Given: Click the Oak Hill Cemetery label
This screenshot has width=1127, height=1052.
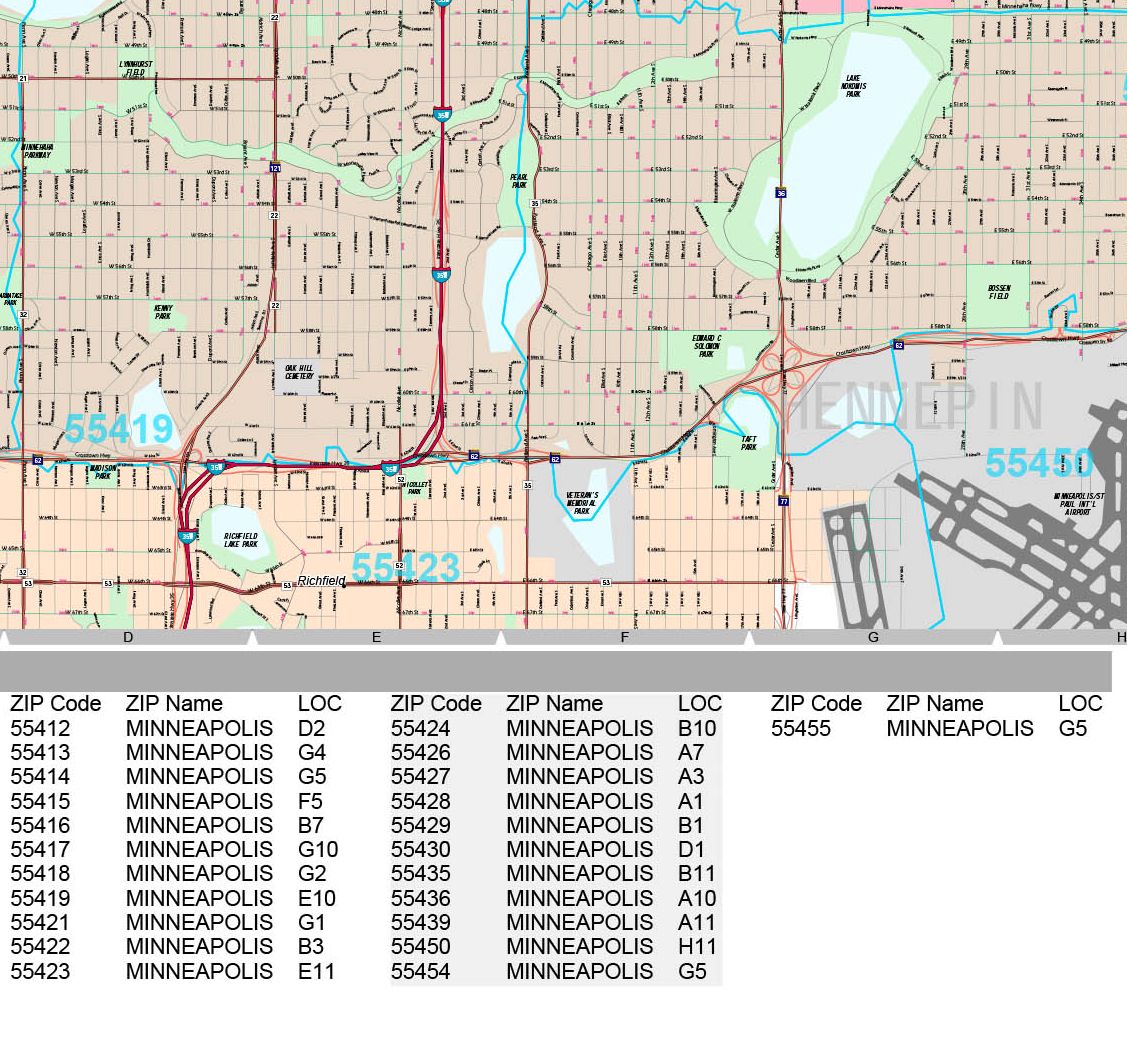Looking at the screenshot, I should (300, 372).
